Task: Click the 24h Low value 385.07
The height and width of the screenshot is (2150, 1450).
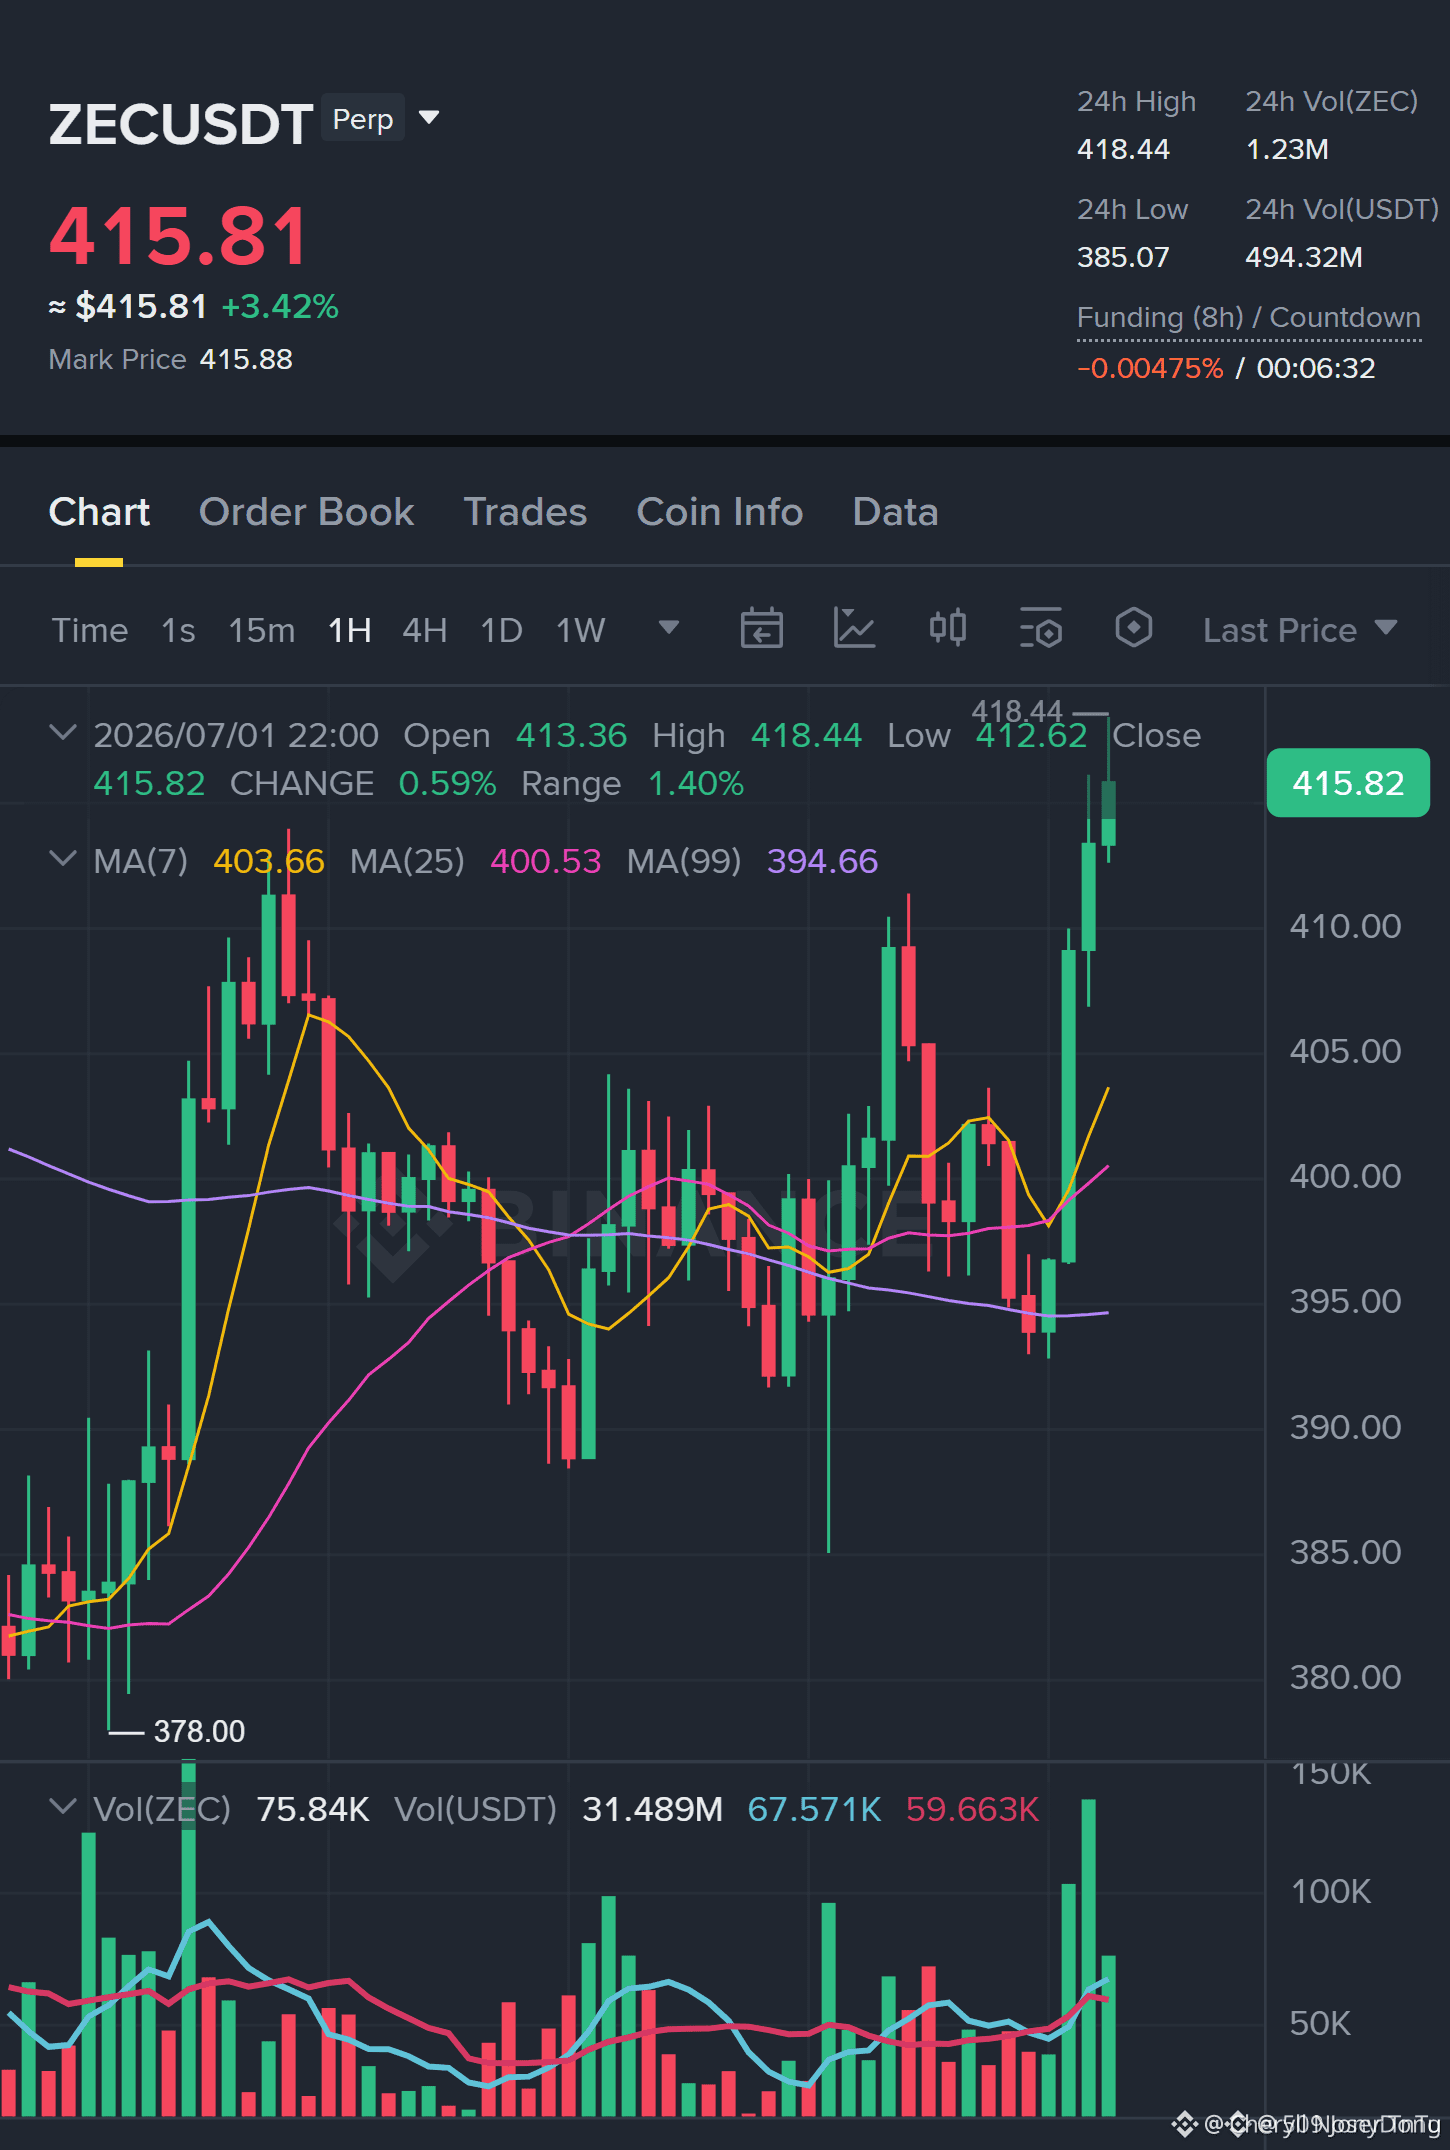Action: point(1123,257)
